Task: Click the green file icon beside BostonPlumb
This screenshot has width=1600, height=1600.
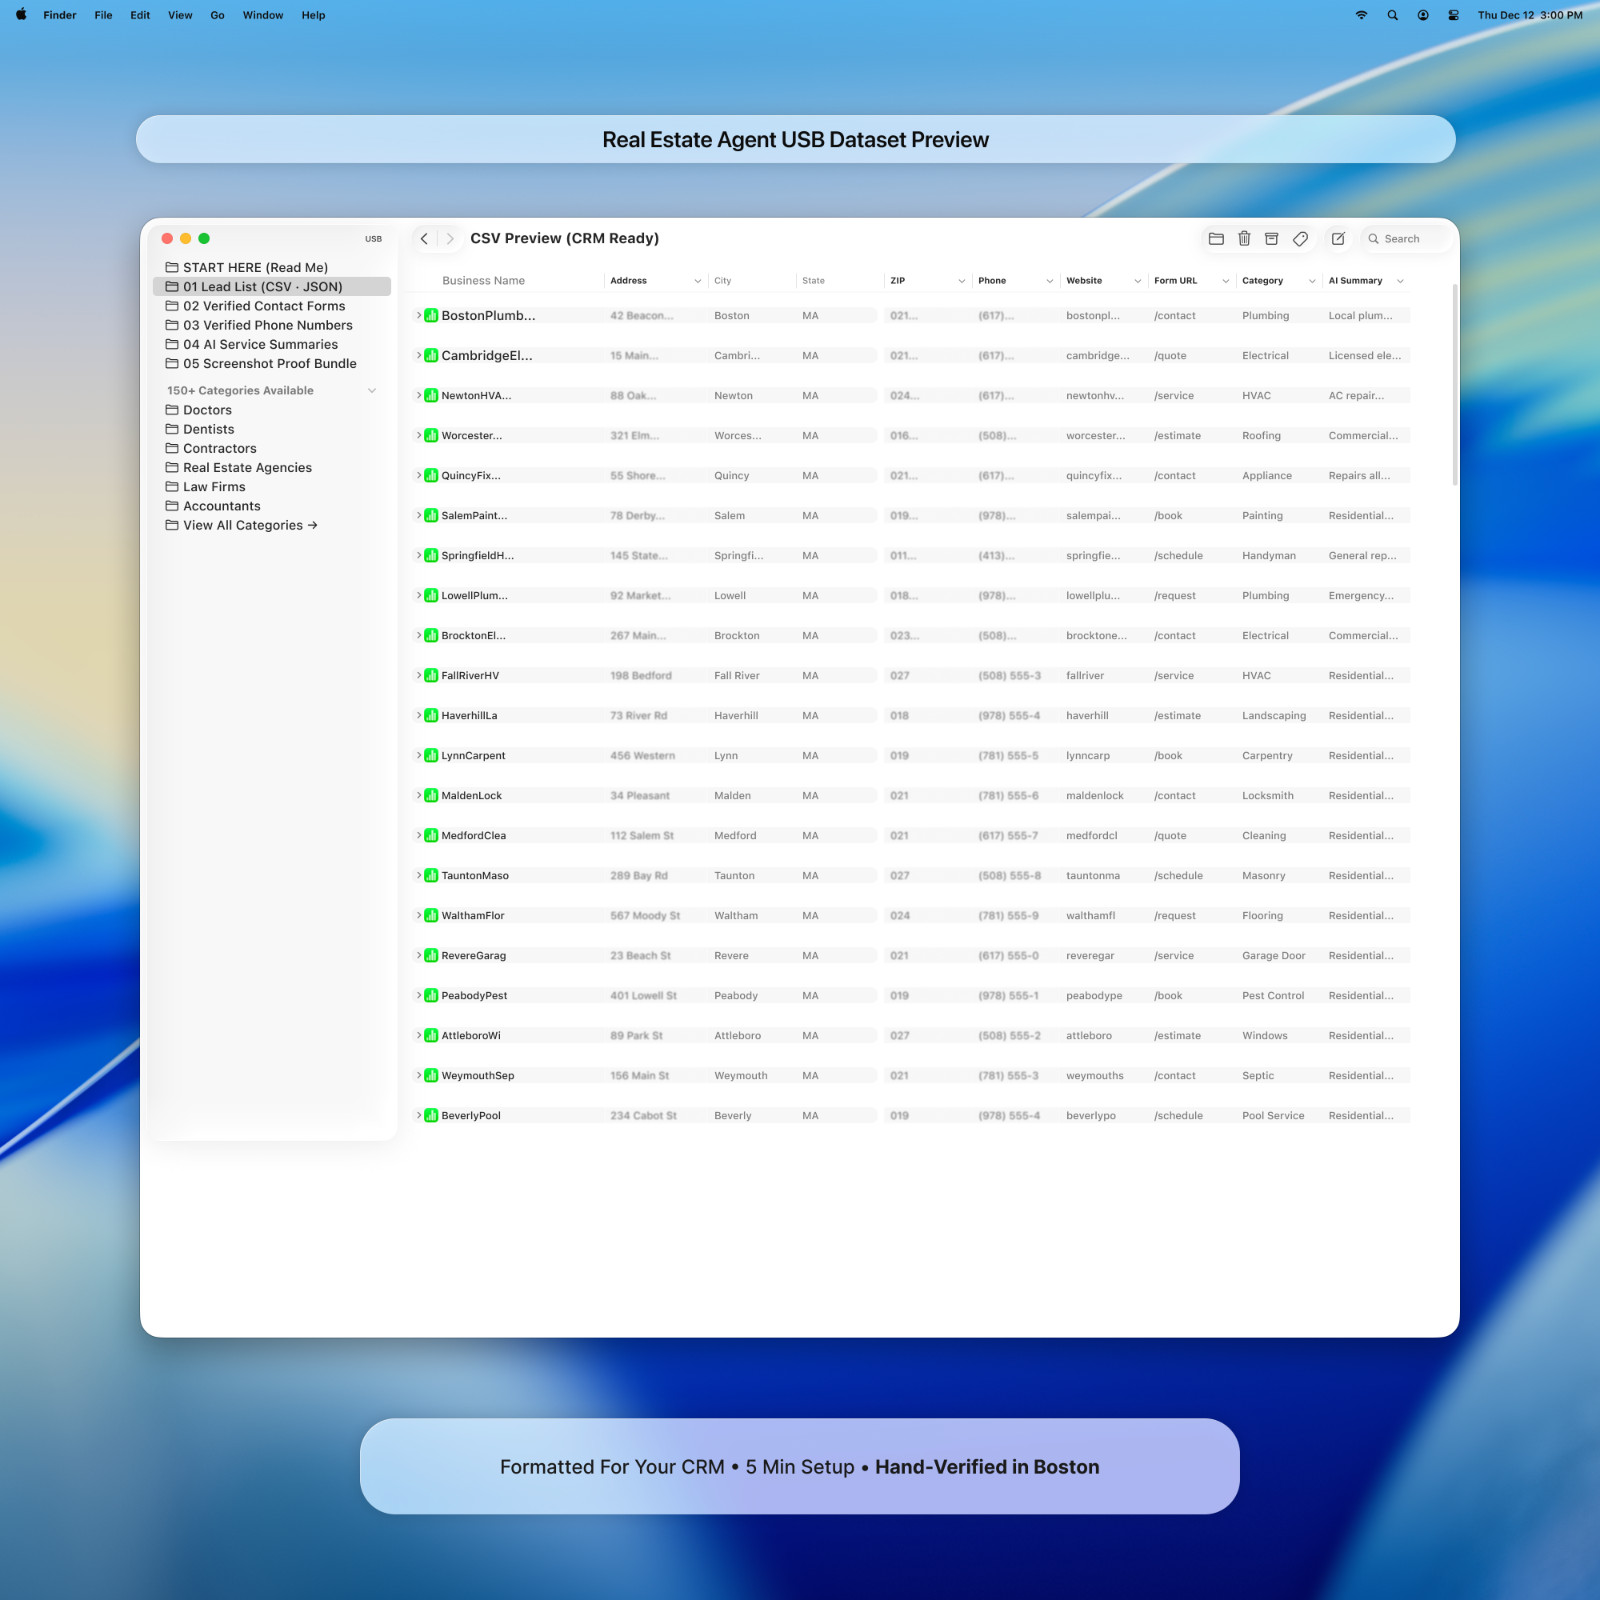Action: [431, 315]
